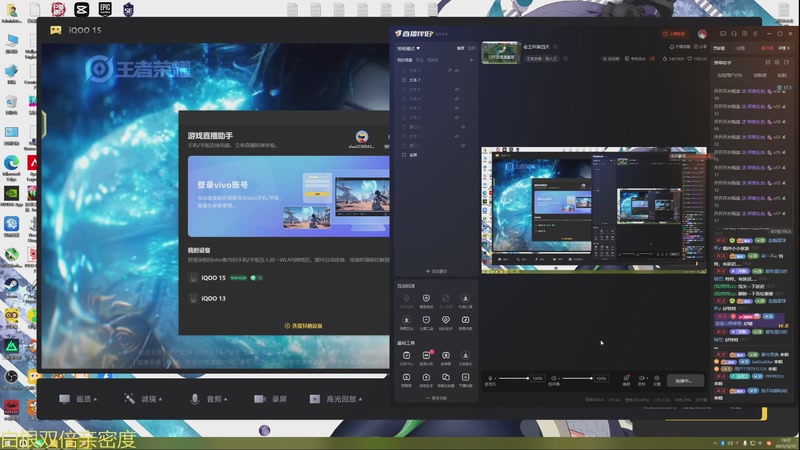Toggle visibility of 窗口 1 source

pos(463,145)
